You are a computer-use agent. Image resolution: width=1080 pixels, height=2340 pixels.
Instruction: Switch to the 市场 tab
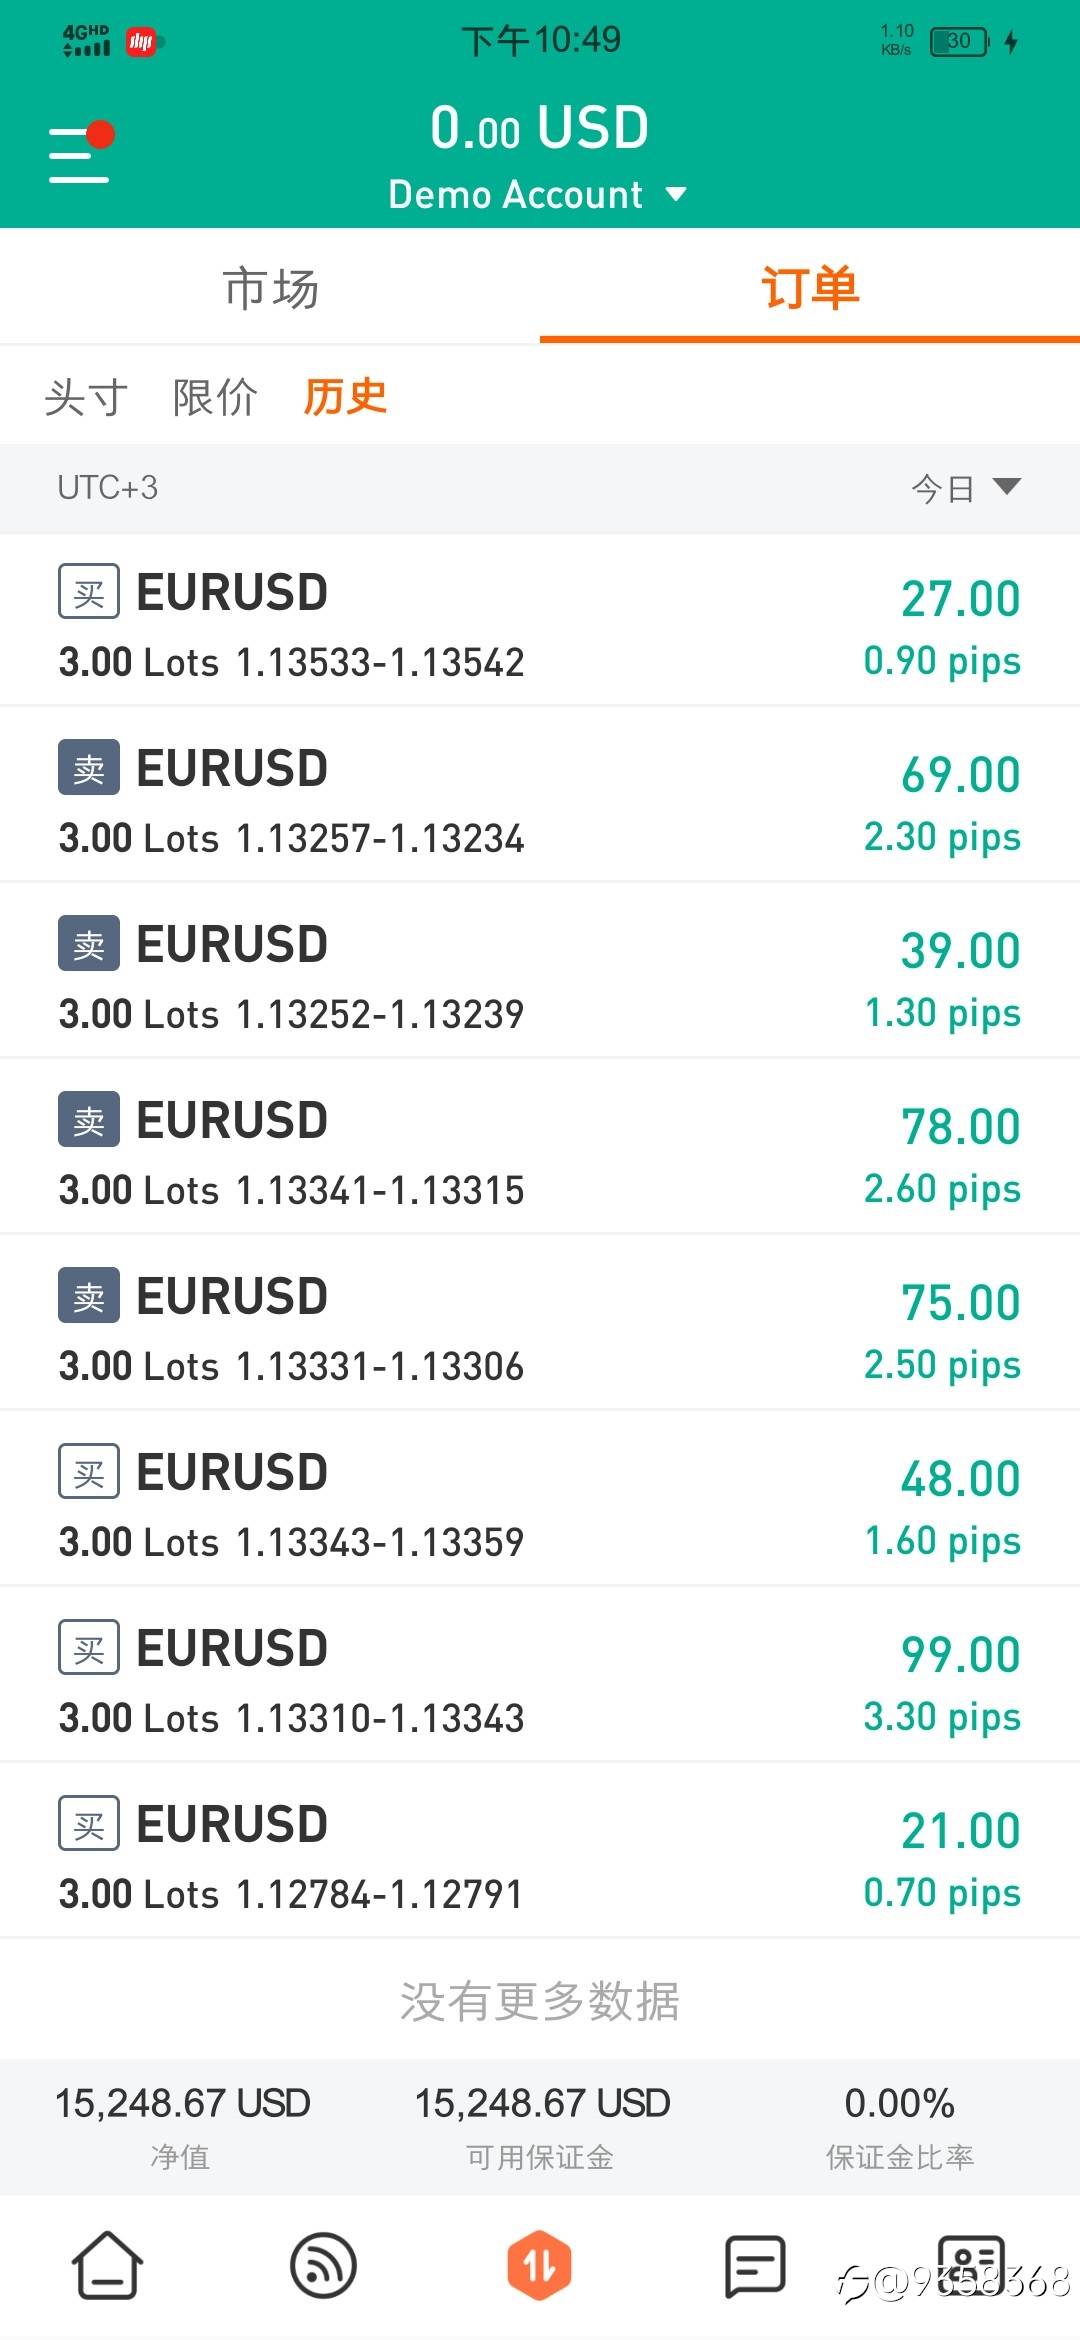click(270, 288)
